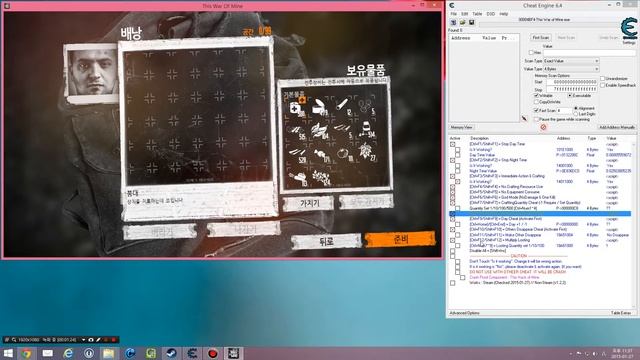Click the Stop address input field
Screen dimensions: 640x360
pyautogui.click(x=572, y=89)
